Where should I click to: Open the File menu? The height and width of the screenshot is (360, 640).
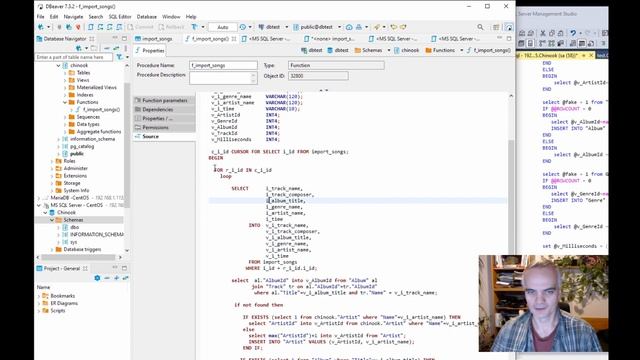40,17
